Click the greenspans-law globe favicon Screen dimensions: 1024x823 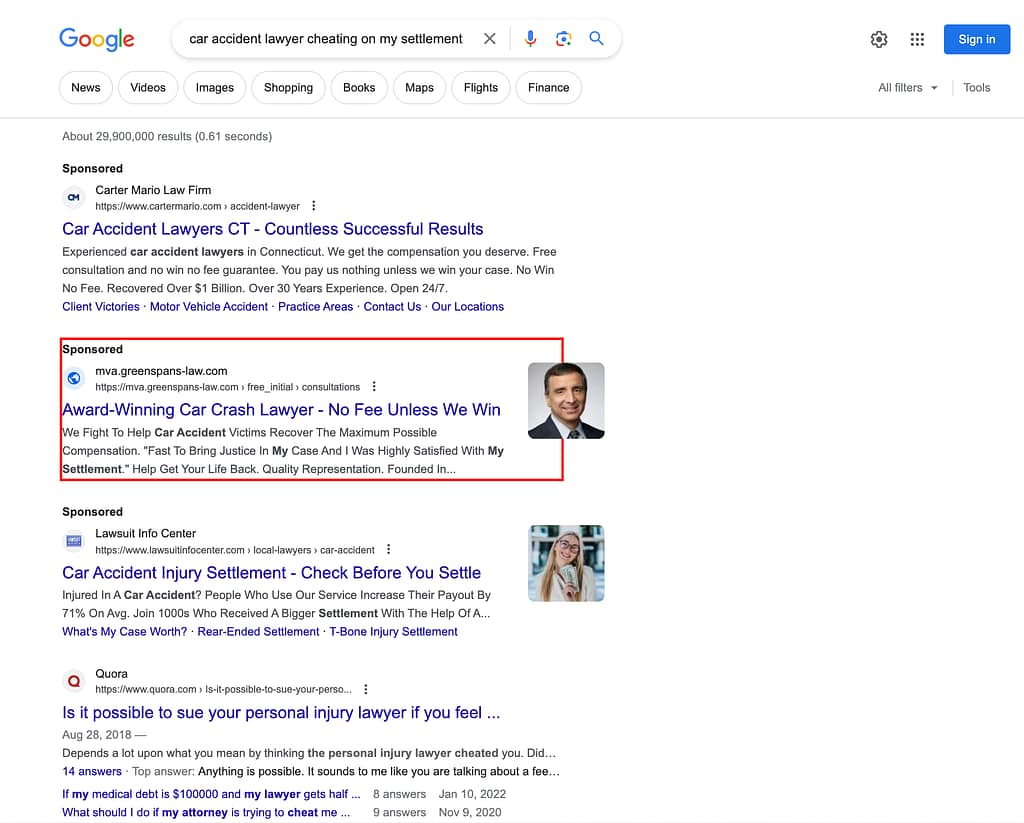tap(74, 378)
